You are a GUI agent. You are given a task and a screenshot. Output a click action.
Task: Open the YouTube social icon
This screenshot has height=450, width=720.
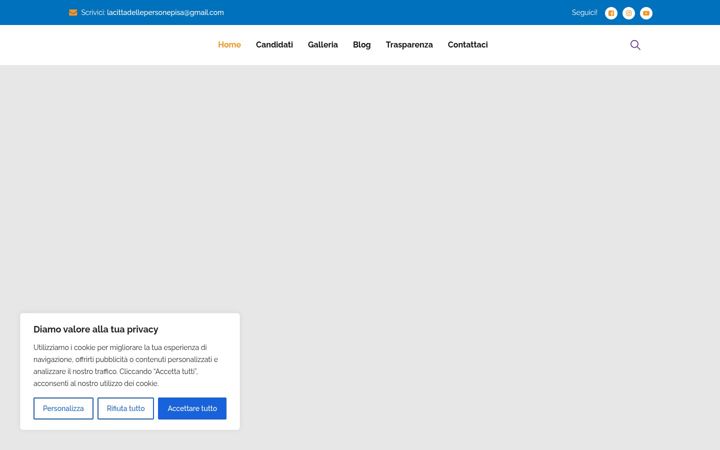point(646,13)
